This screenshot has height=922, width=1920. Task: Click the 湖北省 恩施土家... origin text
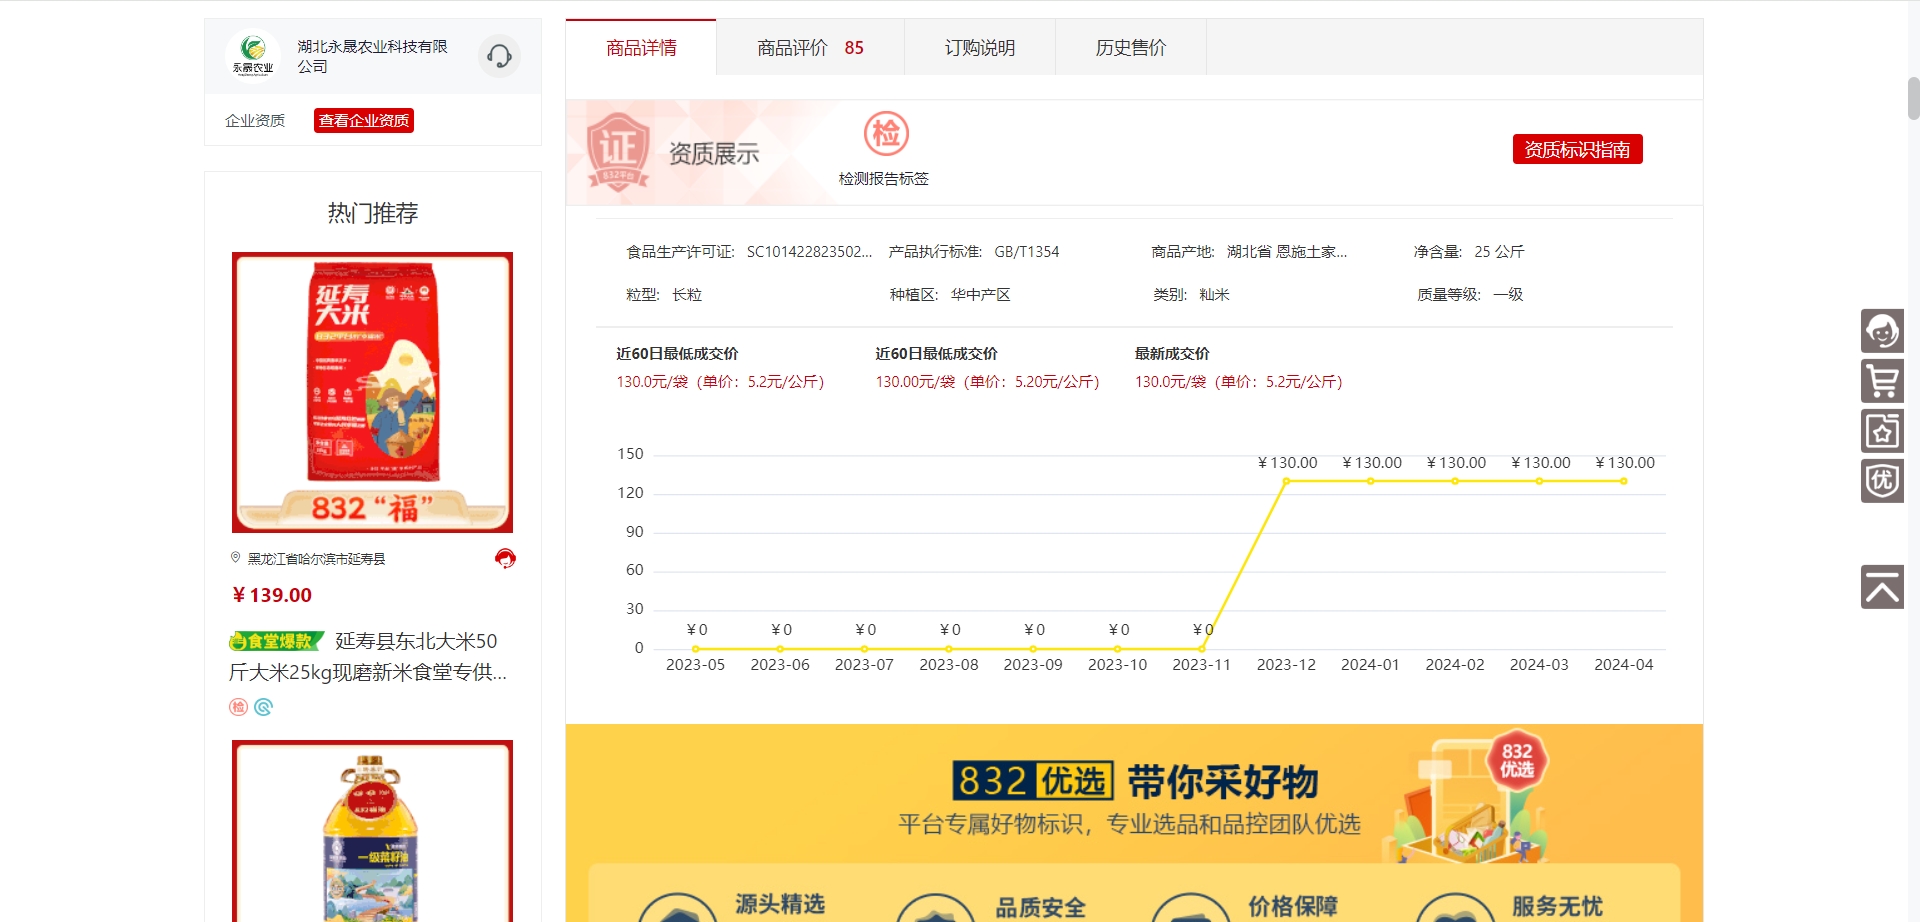(1287, 252)
